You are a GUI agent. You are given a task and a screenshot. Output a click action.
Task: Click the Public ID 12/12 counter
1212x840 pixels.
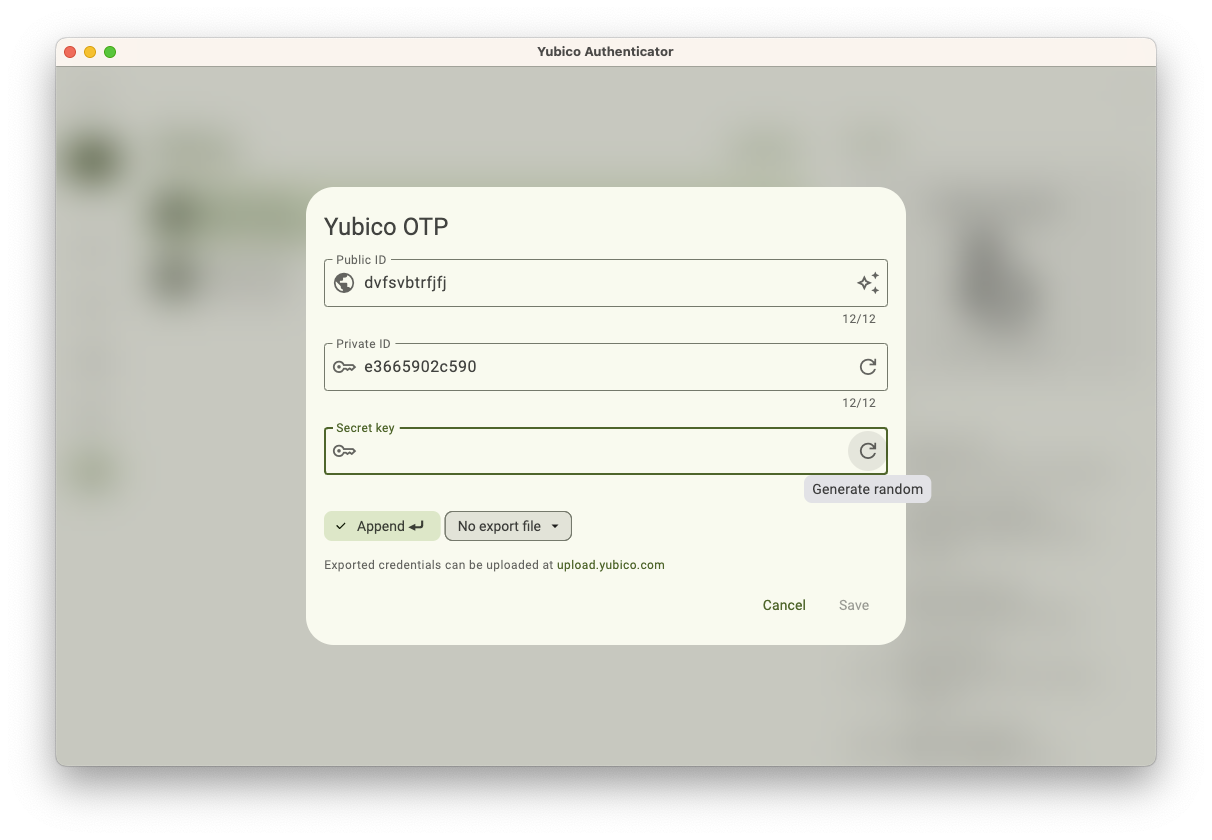[859, 319]
